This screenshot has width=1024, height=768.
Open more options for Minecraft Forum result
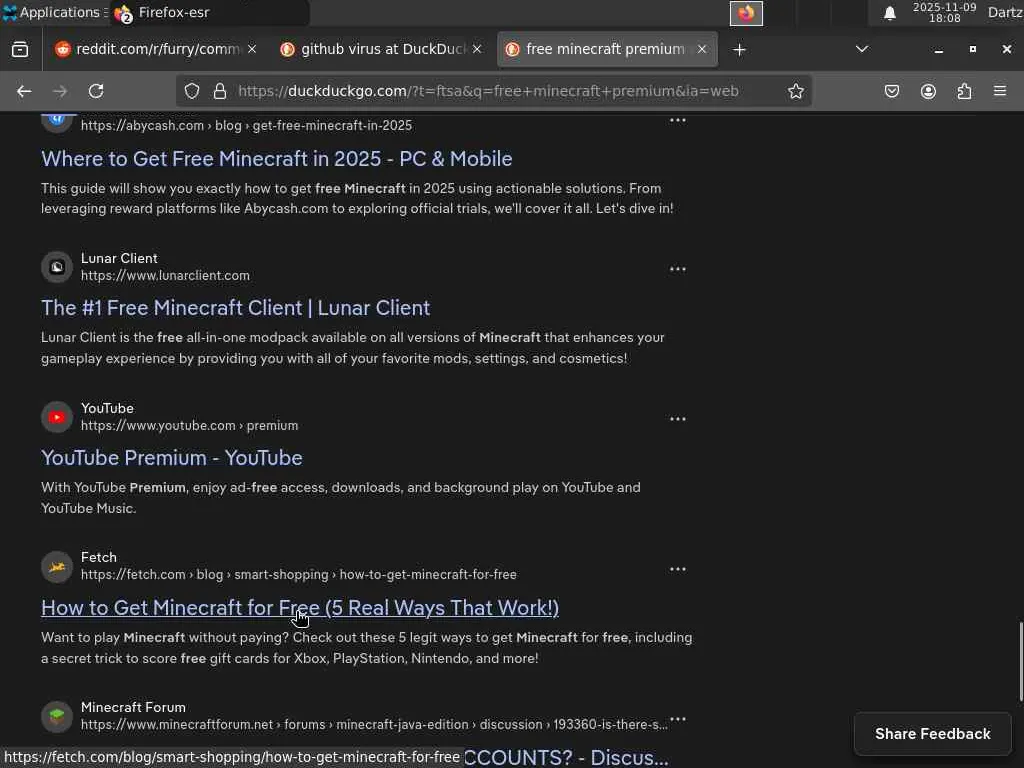click(678, 719)
